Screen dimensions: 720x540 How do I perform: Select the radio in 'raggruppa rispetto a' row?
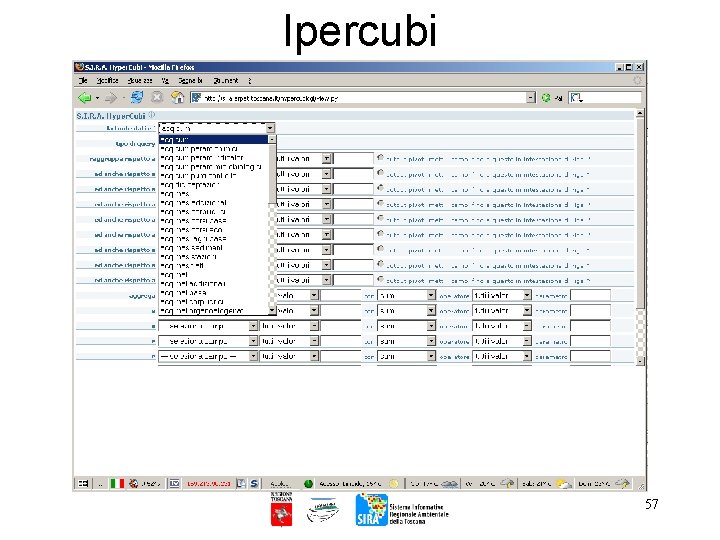pyautogui.click(x=380, y=158)
